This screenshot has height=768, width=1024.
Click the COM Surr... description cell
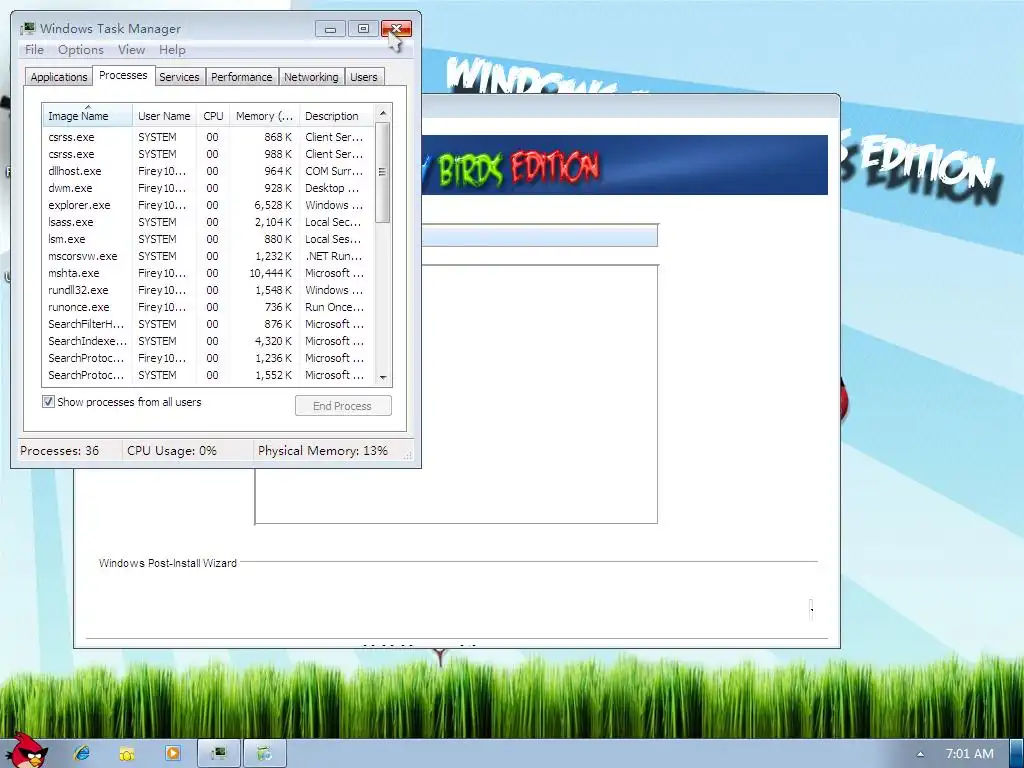pos(334,171)
